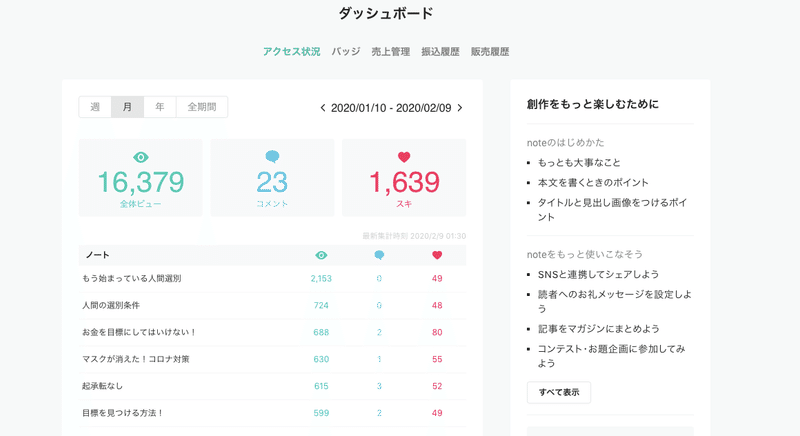Open note 目標を見つける方法！
The width and height of the screenshot is (800, 436).
(122, 413)
